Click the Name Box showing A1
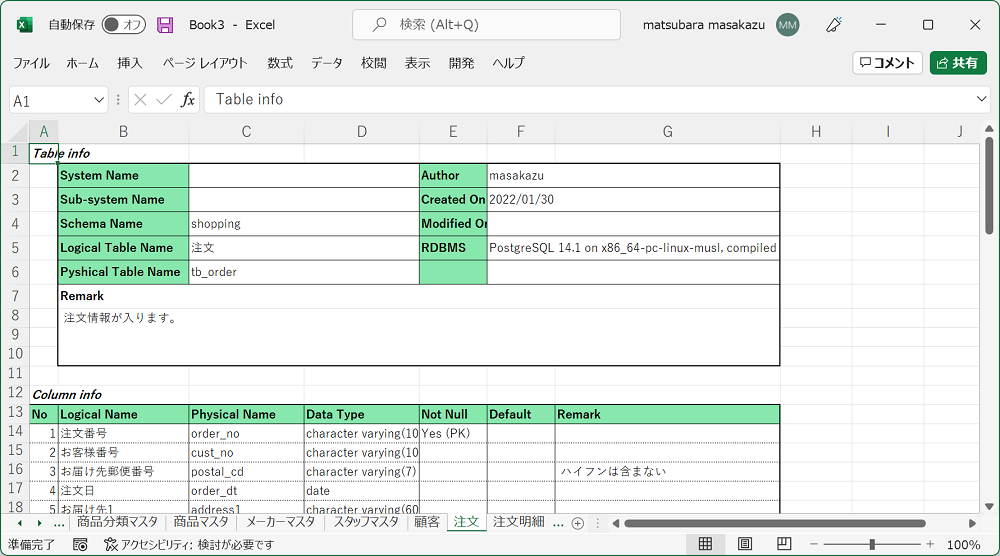1000x556 pixels. pos(51,101)
